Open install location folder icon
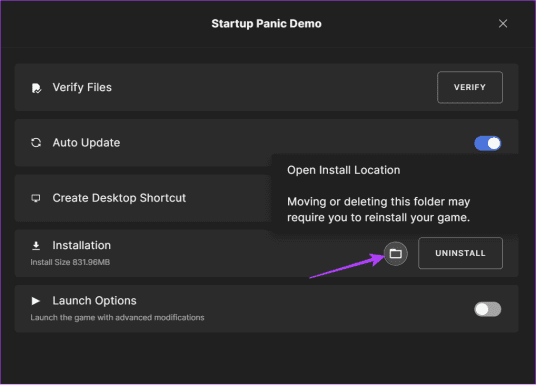This screenshot has width=536, height=385. coord(396,253)
